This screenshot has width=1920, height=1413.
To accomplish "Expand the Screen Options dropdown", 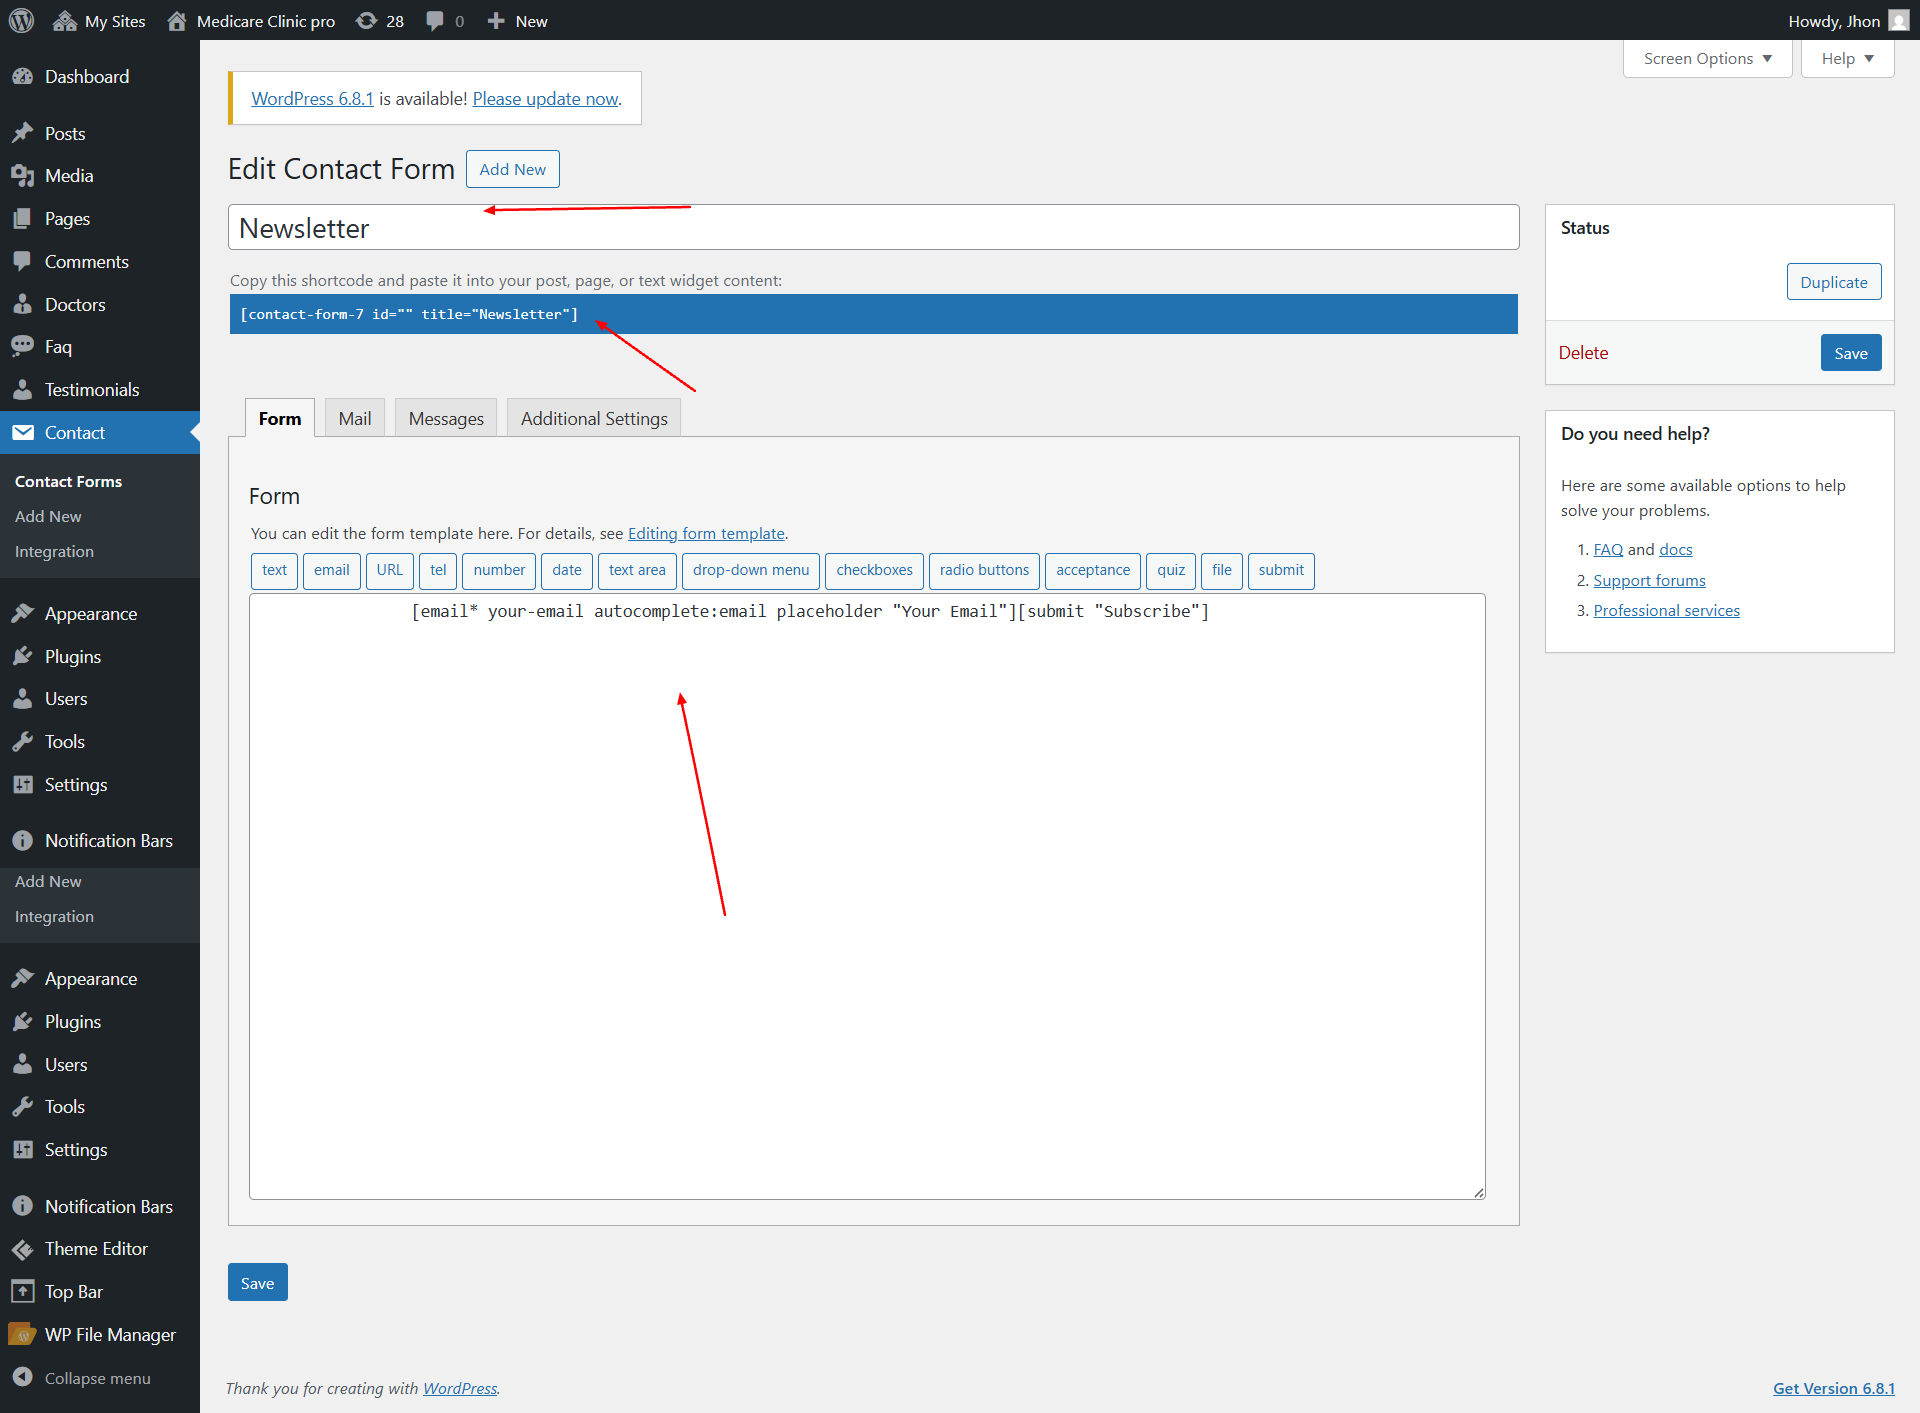I will (1708, 59).
